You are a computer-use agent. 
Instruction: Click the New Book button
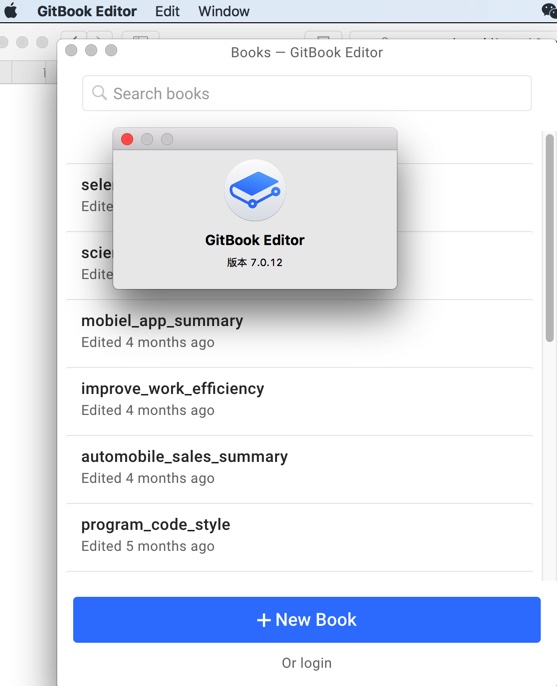point(307,620)
